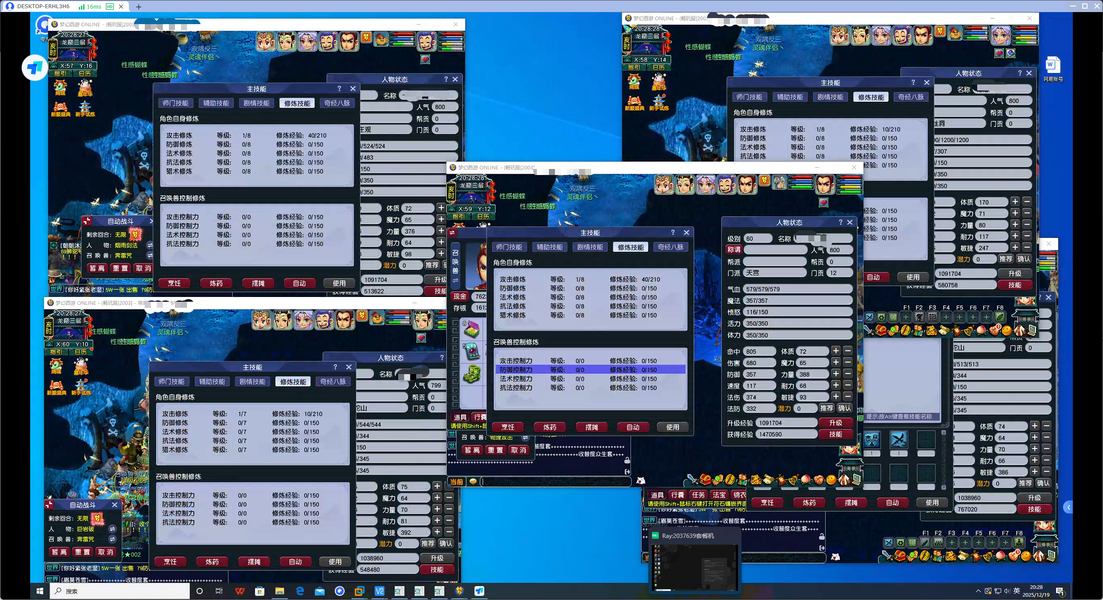Click 使用 button in center skill panel
The width and height of the screenshot is (1103, 600).
(x=673, y=427)
